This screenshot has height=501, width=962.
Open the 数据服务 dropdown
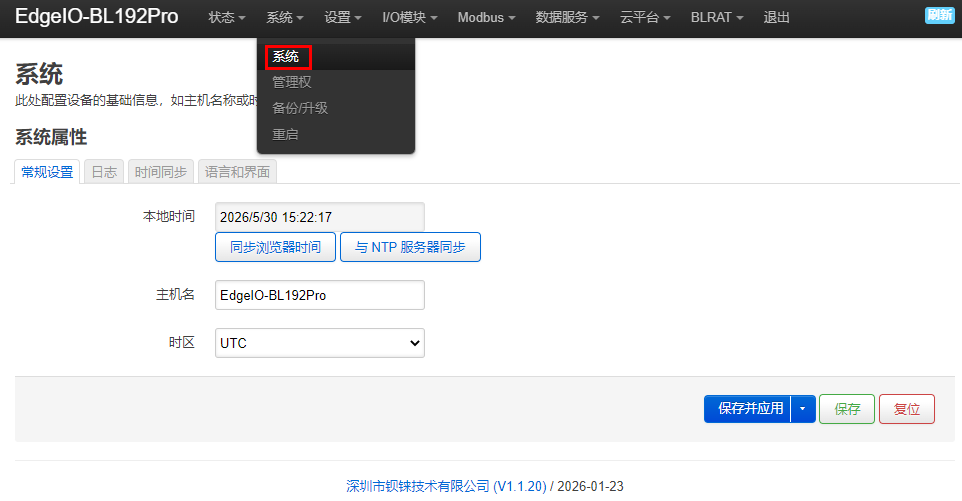pos(567,18)
